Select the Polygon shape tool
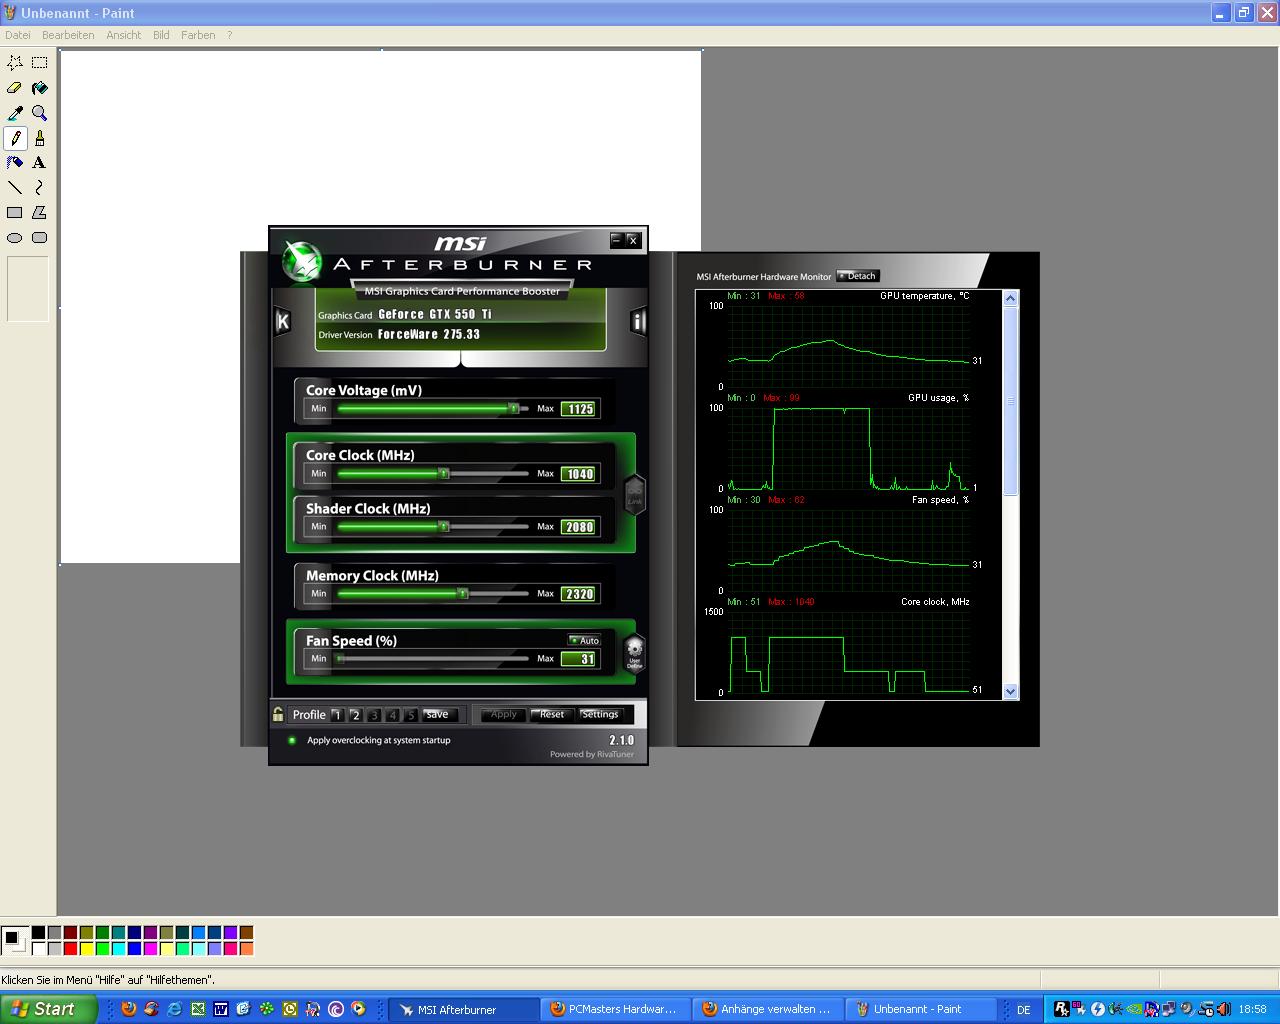The width and height of the screenshot is (1280, 1024). point(40,213)
